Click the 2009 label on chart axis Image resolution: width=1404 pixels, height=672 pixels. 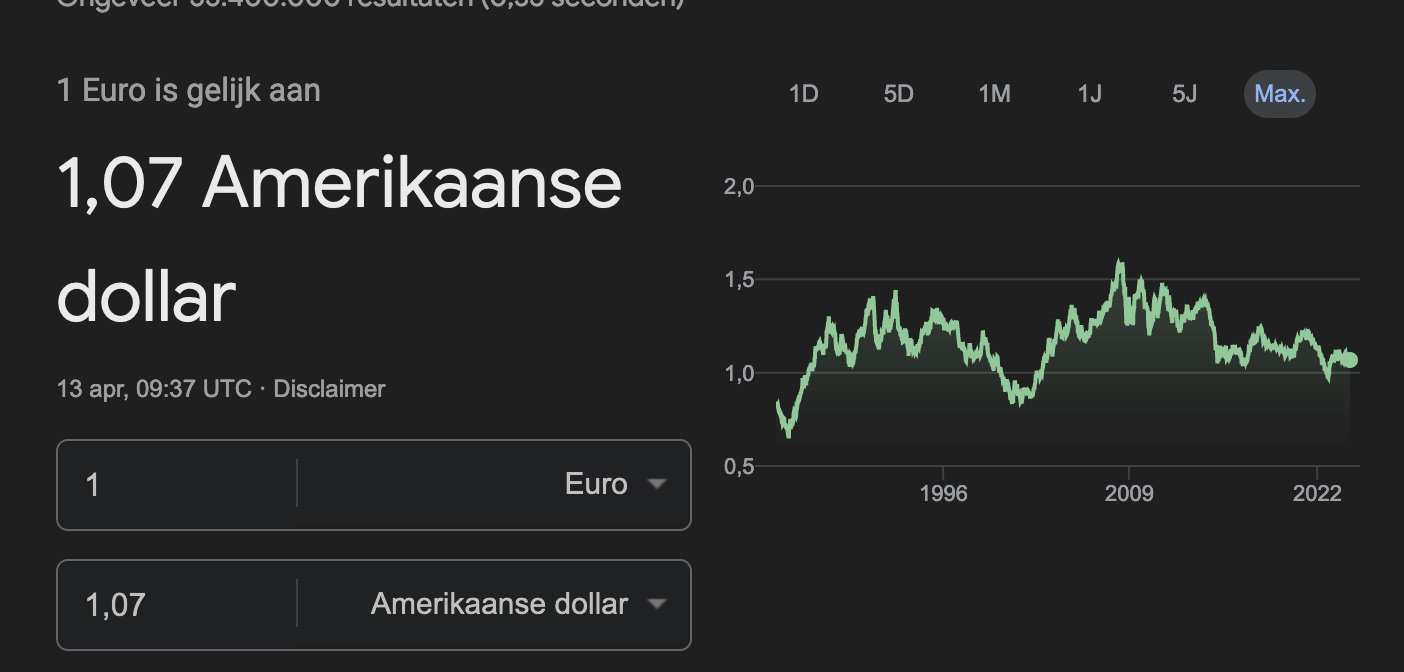coord(1129,494)
